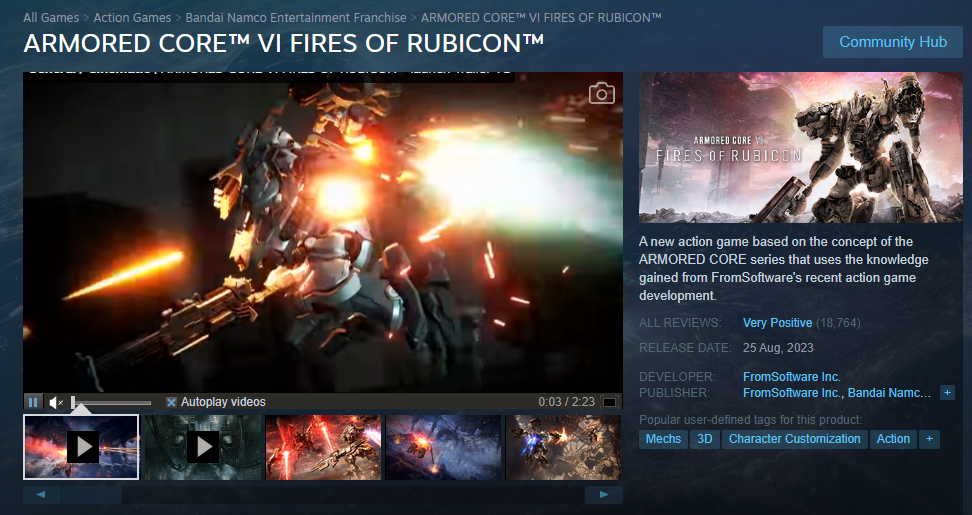Expand more tags with plus button
Viewport: 972px width, 515px height.
point(929,439)
